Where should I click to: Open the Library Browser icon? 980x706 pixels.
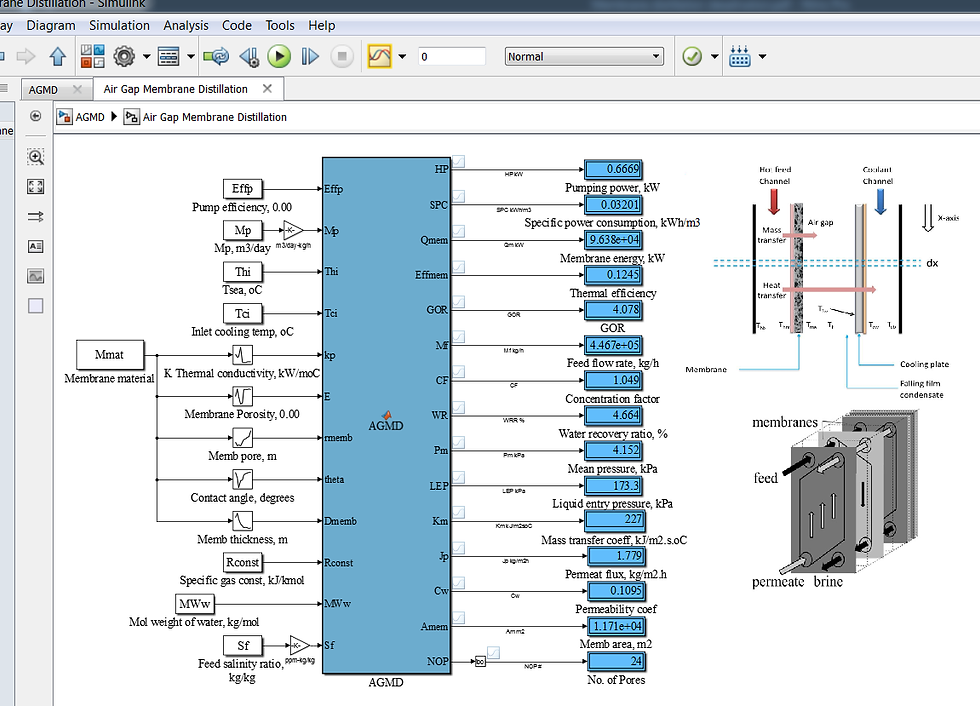click(92, 56)
